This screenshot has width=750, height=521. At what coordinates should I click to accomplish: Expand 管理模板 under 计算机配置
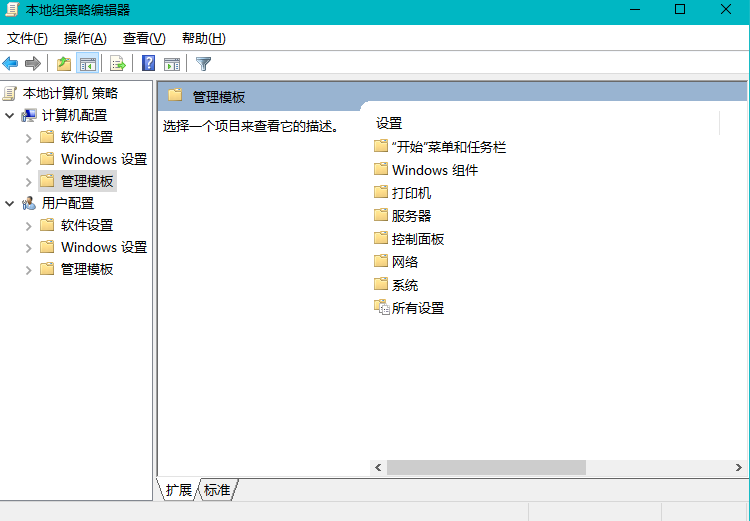point(28,182)
